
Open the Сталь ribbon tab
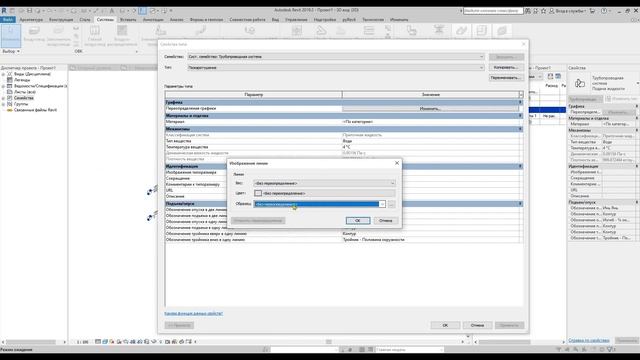click(x=85, y=20)
